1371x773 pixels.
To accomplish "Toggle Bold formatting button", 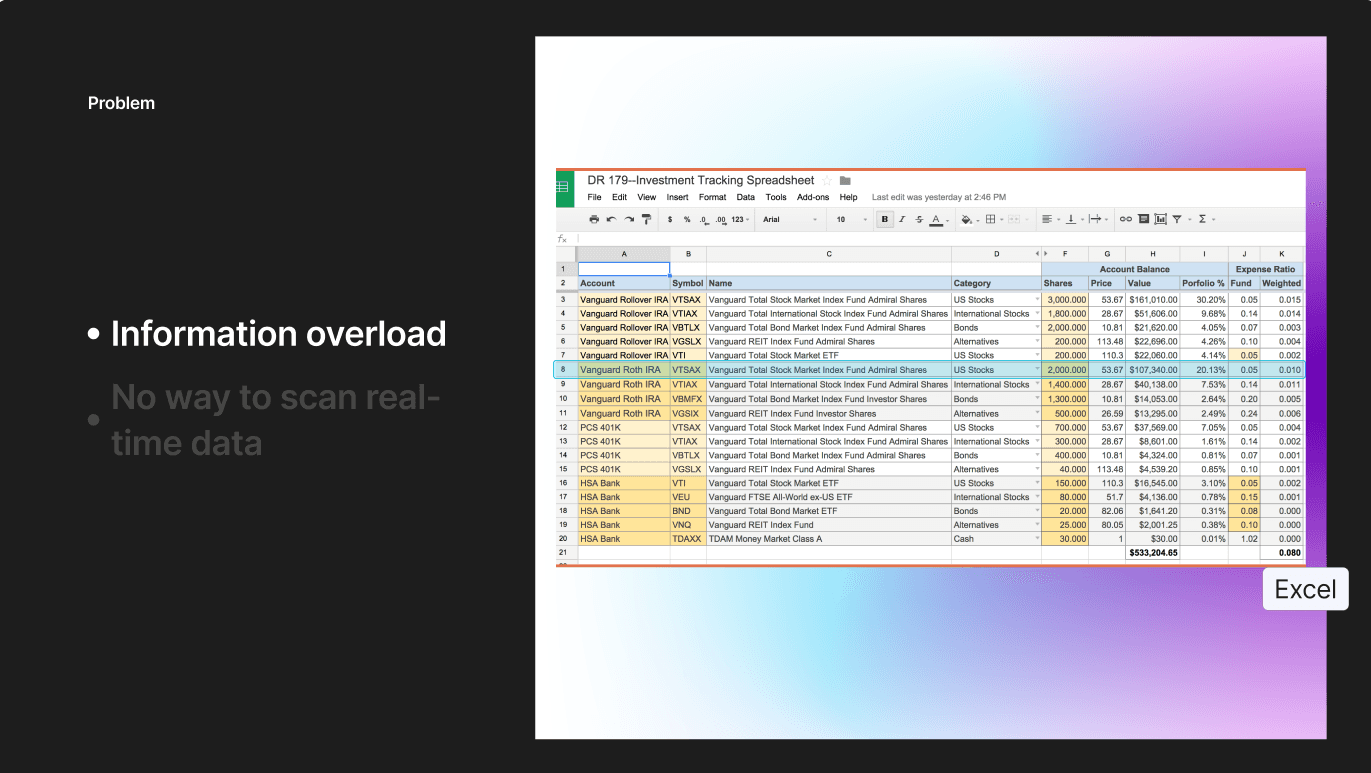I will [884, 219].
